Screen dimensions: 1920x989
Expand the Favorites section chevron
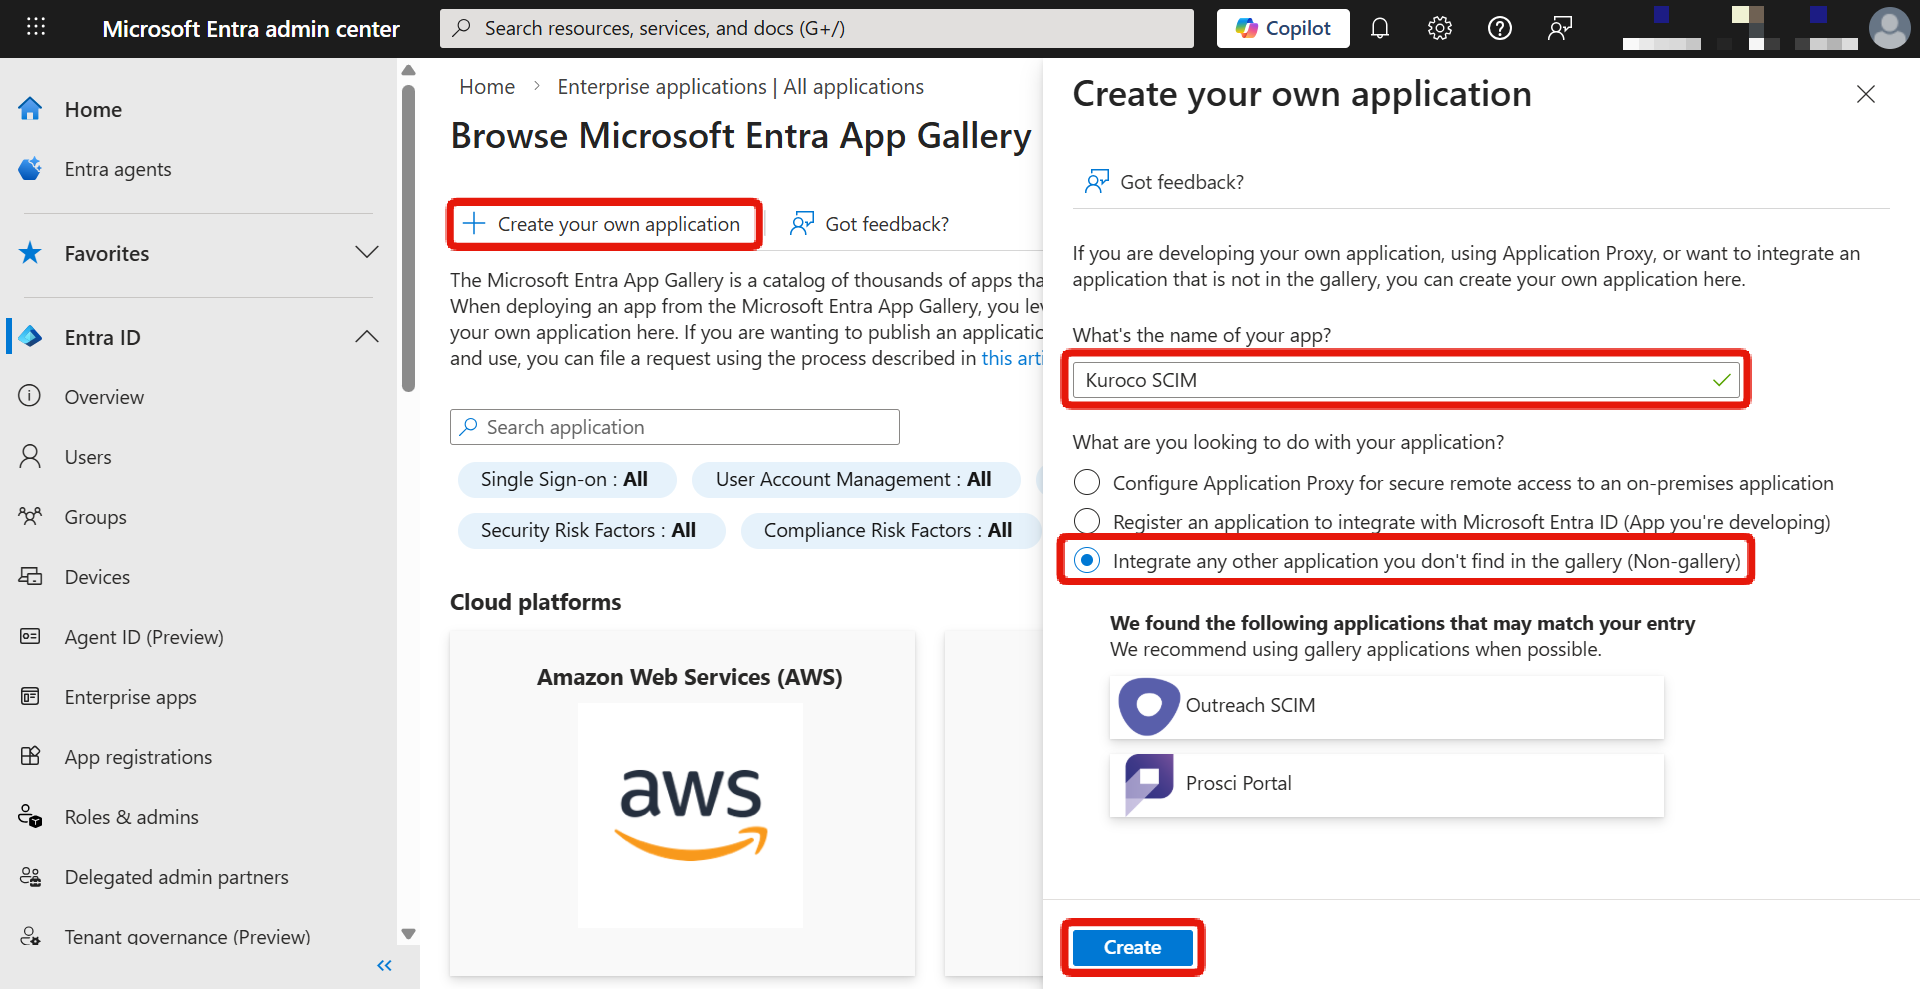click(x=367, y=253)
